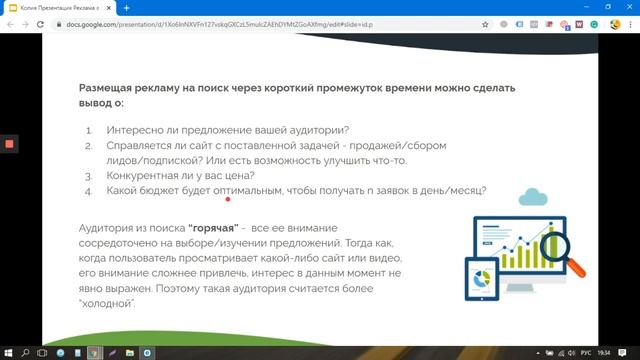The image size is (640, 360).
Task: Click the volume speaker icon in tray
Action: (x=571, y=353)
